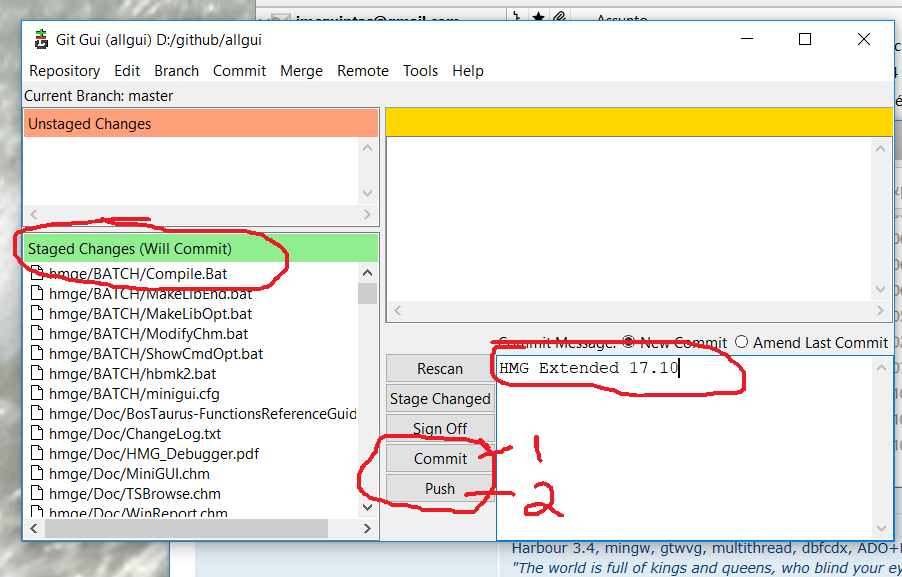Click file icon beside hmge/BATCH/hbmk2.bat
902x577 pixels.
37,373
